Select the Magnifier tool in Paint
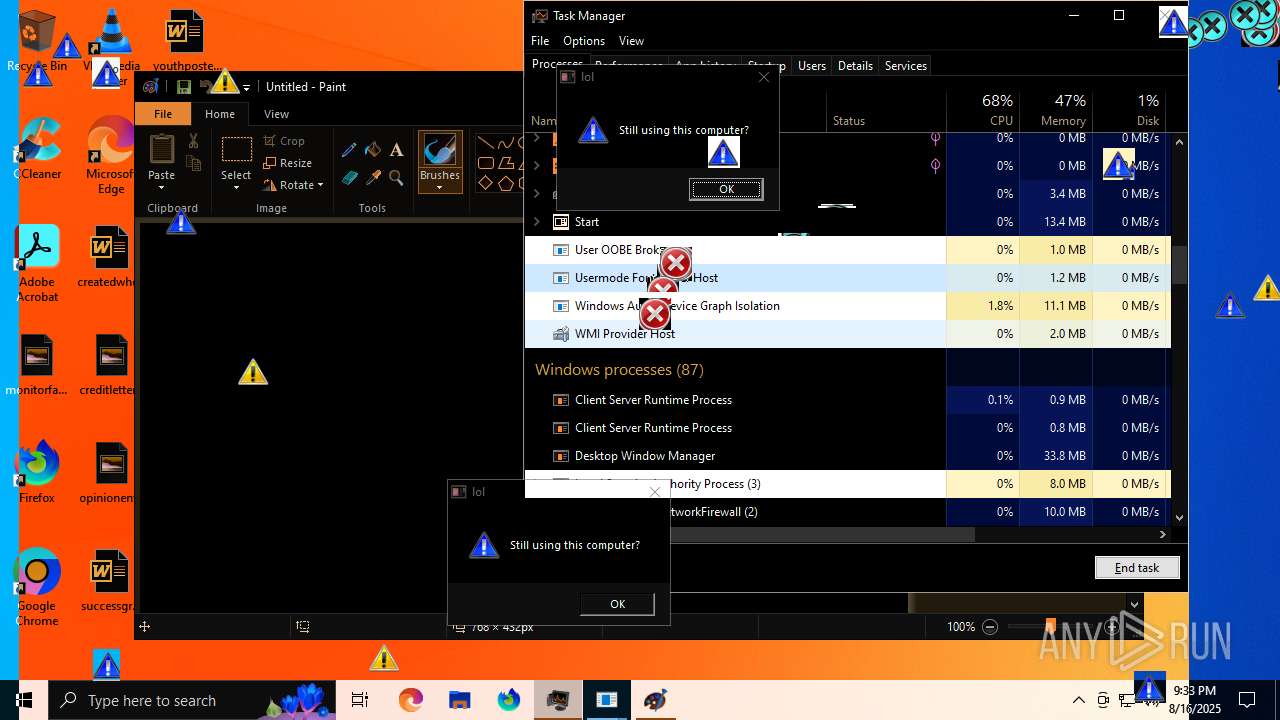 397,178
